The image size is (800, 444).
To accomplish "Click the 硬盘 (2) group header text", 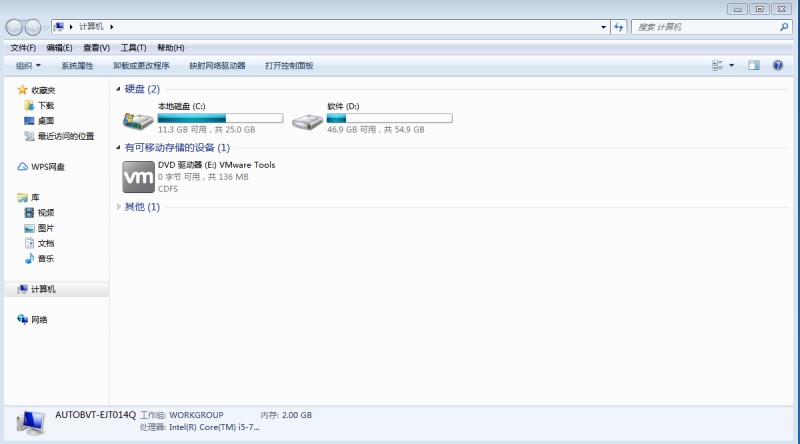I will click(x=142, y=89).
